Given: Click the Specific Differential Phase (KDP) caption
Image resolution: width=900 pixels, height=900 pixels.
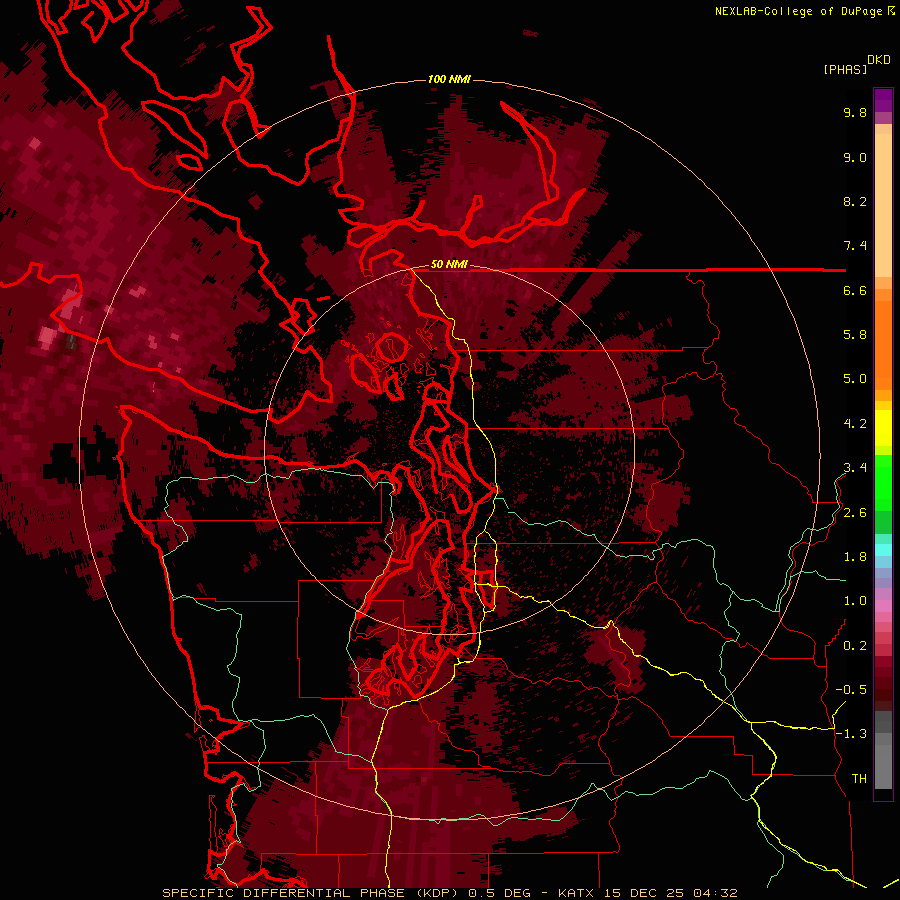Looking at the screenshot, I should 313,893.
